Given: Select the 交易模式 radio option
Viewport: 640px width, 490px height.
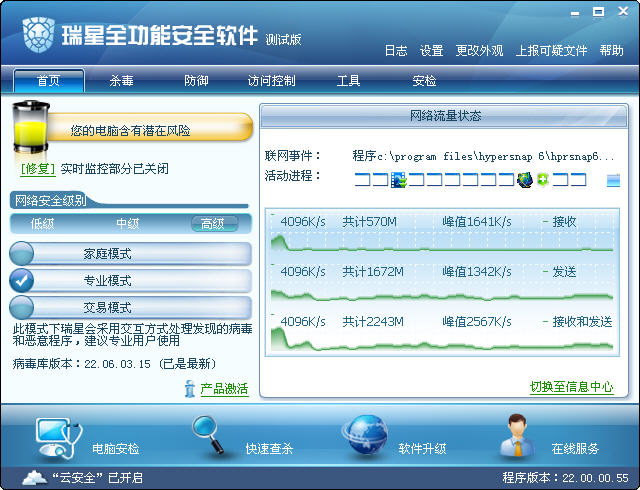Looking at the screenshot, I should [x=21, y=307].
